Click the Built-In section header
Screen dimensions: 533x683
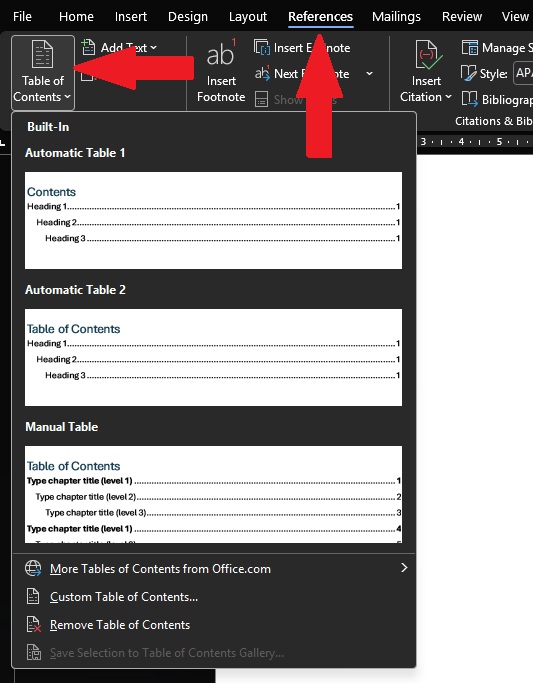pyautogui.click(x=48, y=127)
